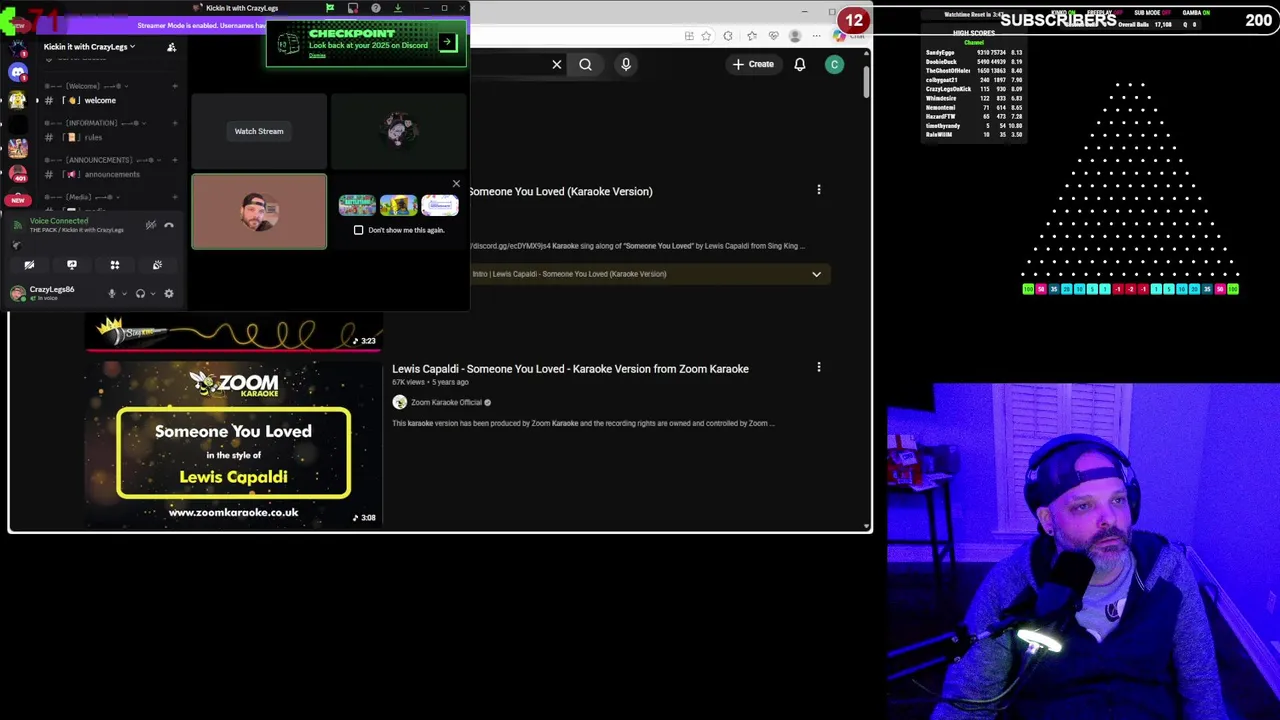
Task: Toggle the microphone mute in Discord
Action: coord(111,293)
